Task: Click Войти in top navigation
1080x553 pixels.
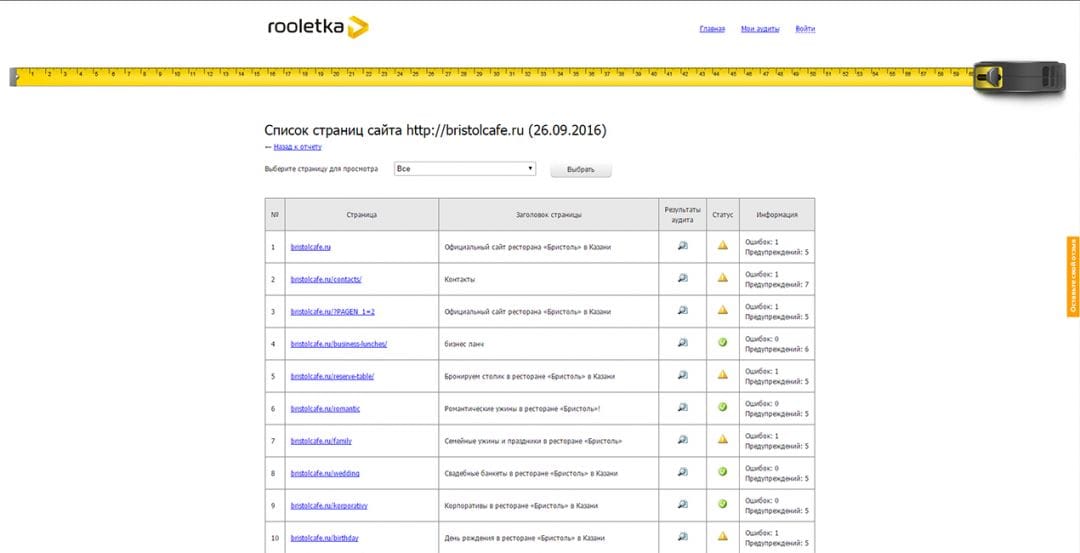Action: [805, 29]
